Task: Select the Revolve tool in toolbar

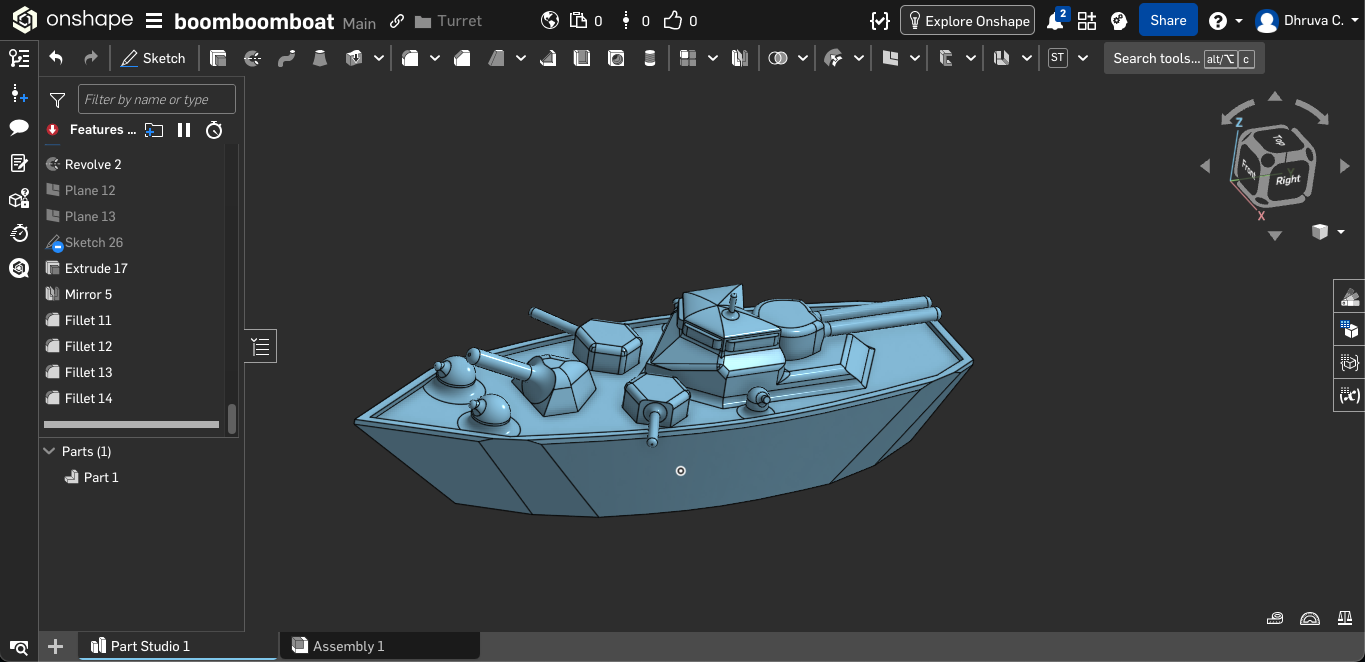Action: pos(252,59)
